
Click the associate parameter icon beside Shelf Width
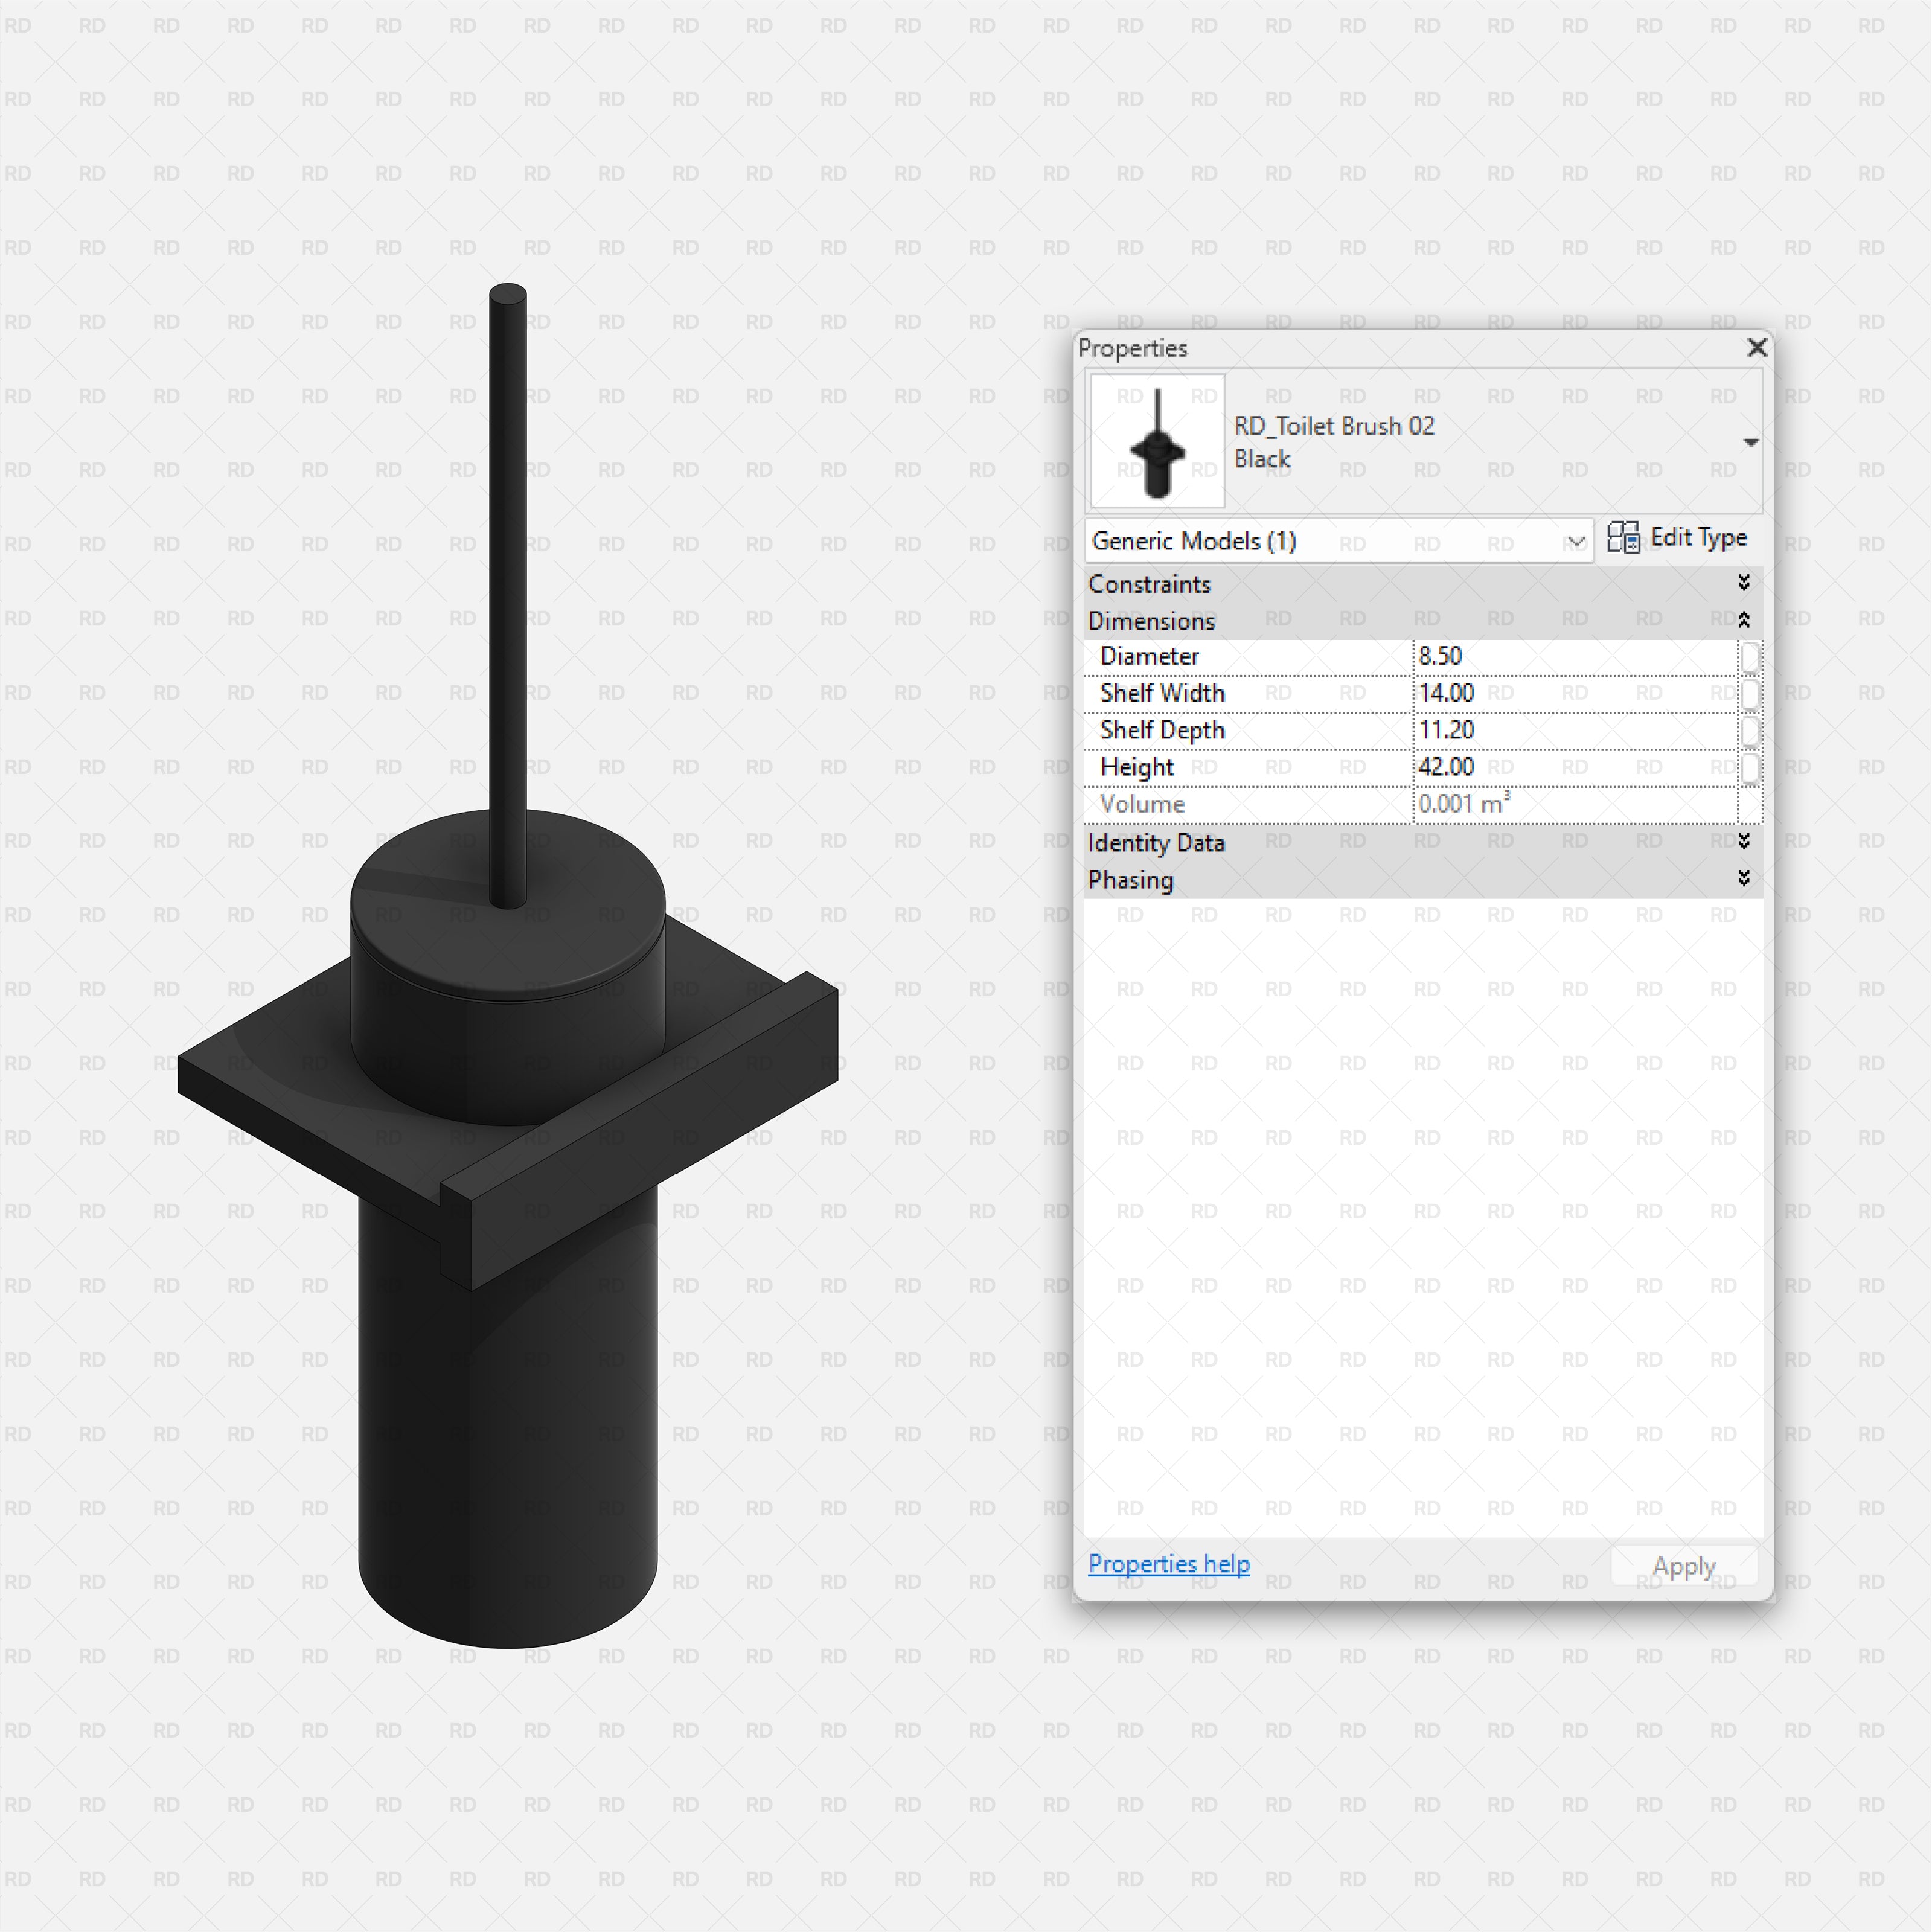click(1750, 693)
